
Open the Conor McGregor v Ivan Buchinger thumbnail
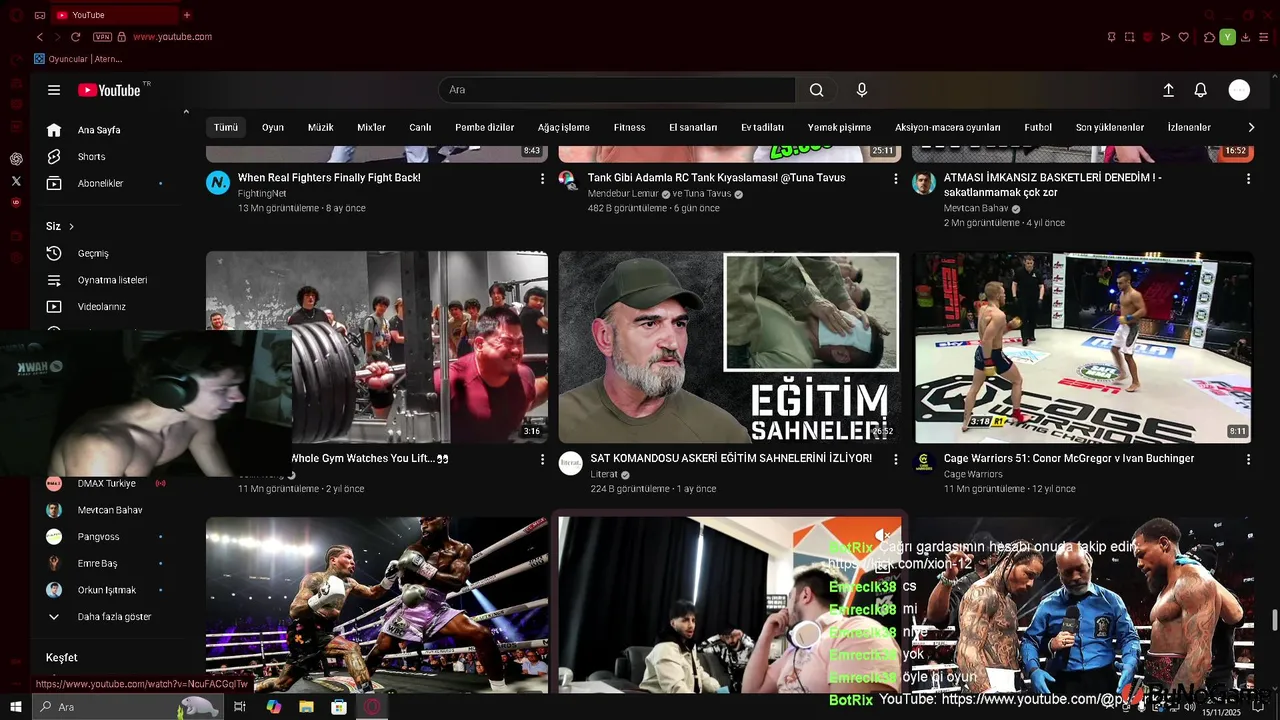(1082, 347)
